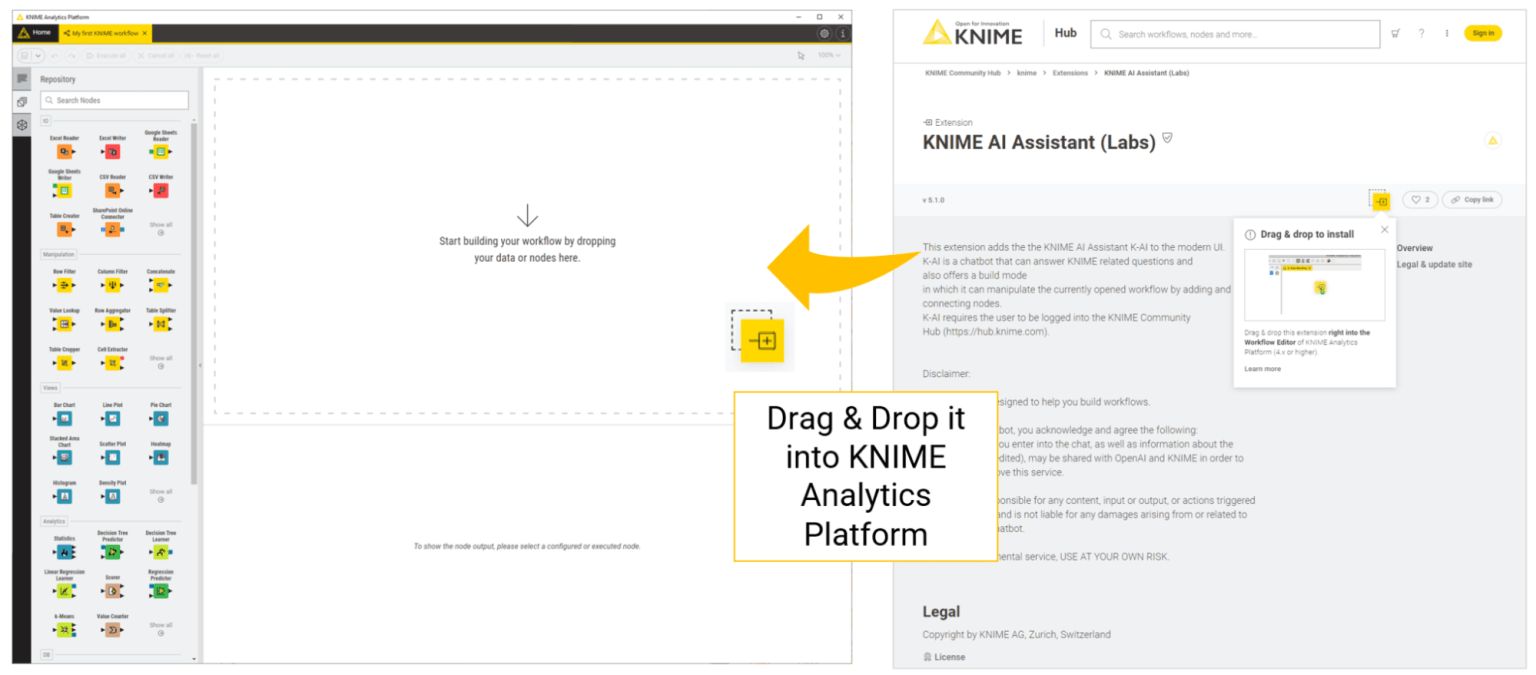The width and height of the screenshot is (1536, 675).
Task: Show all Manipulation nodes
Action: [160, 361]
